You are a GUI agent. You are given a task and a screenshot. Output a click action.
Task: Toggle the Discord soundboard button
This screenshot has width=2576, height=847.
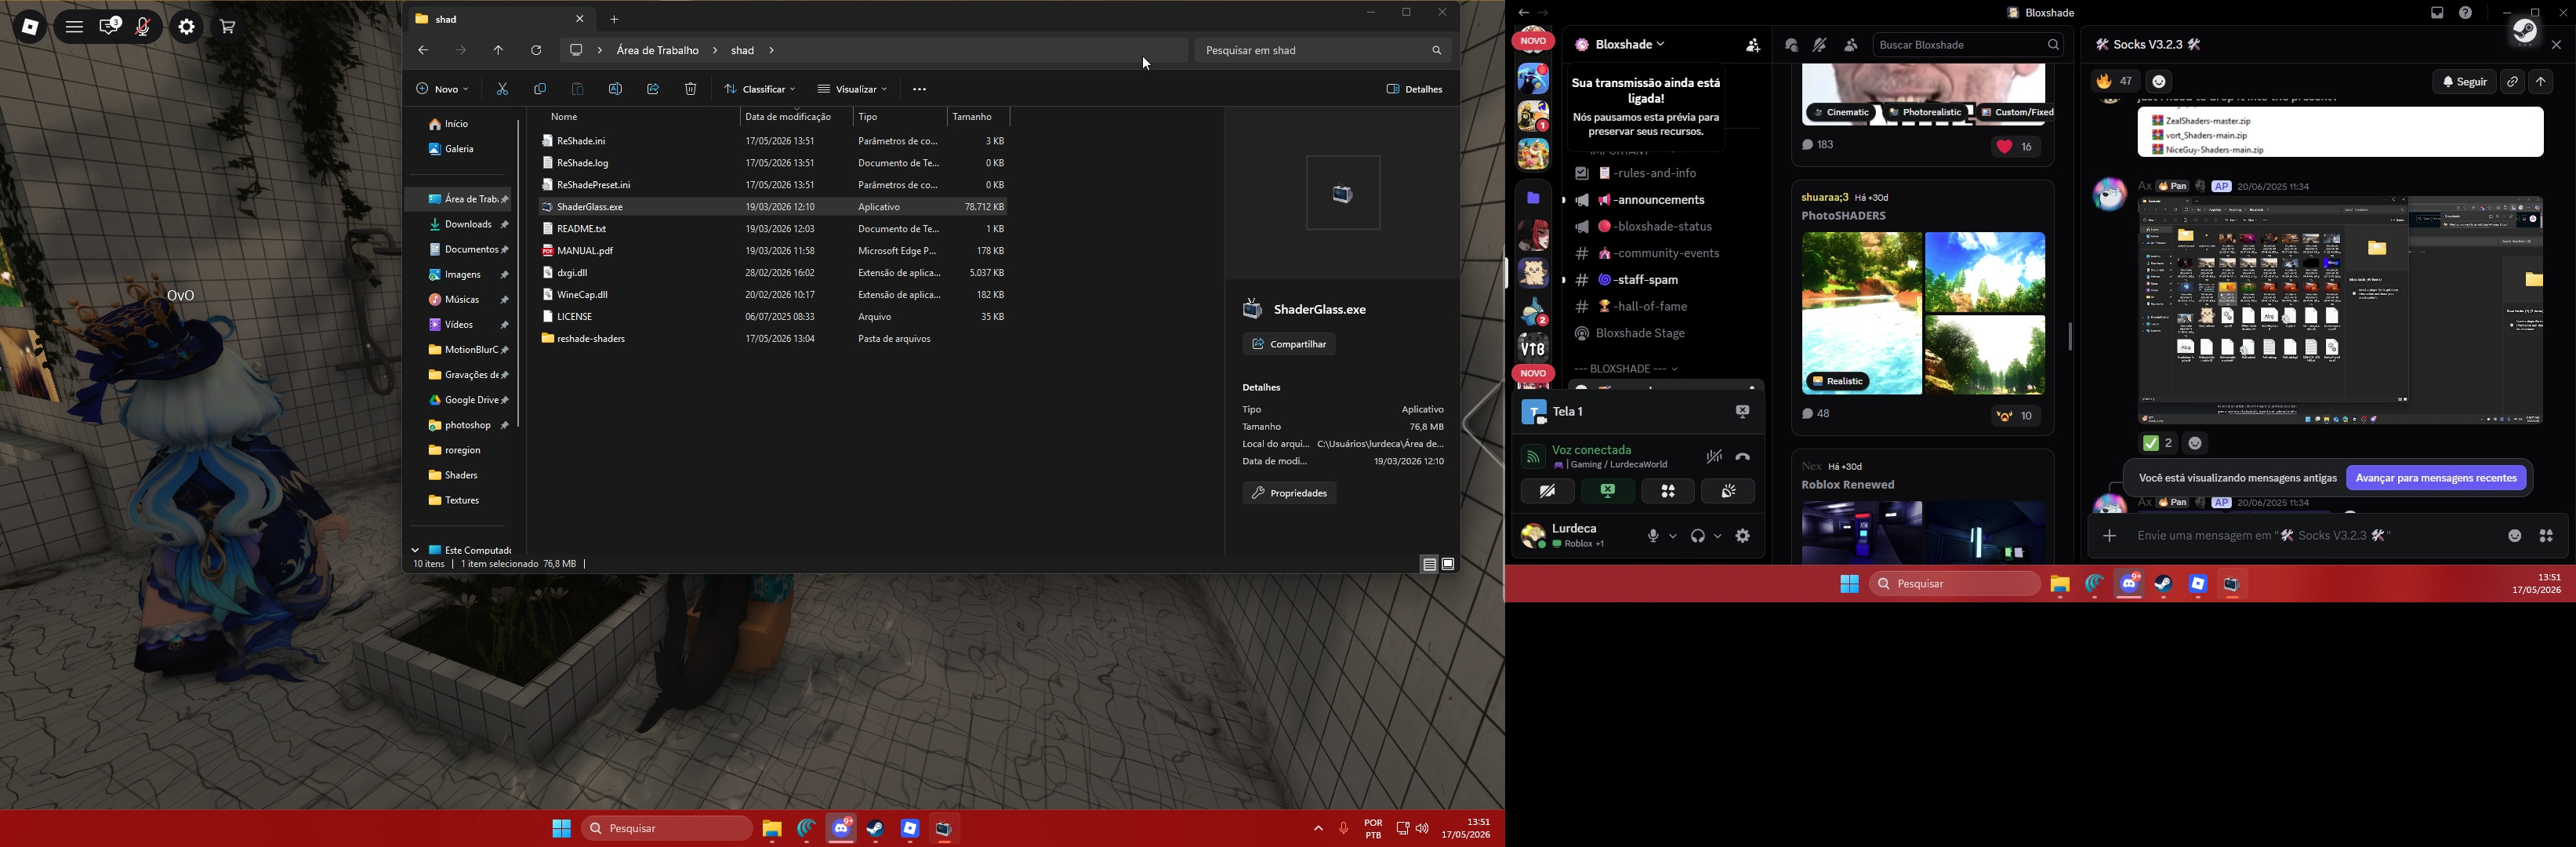(x=1729, y=491)
